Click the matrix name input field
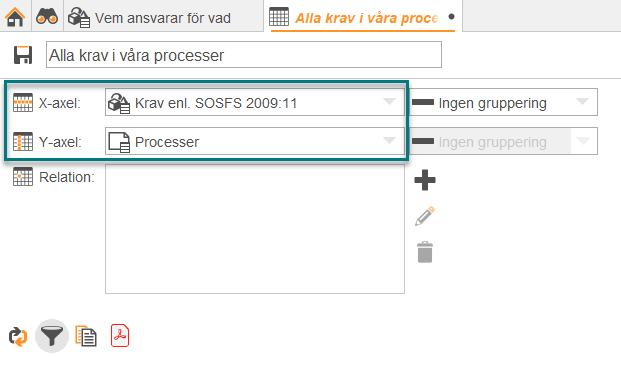621x365 pixels. pos(244,55)
